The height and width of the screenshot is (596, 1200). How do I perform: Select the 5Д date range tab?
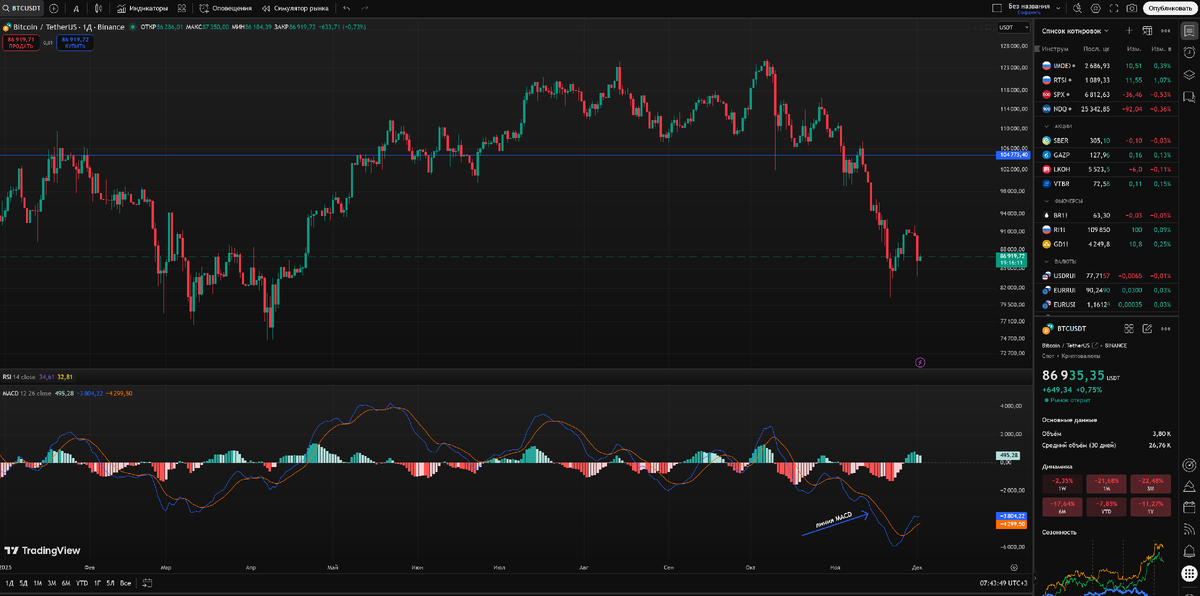click(24, 583)
